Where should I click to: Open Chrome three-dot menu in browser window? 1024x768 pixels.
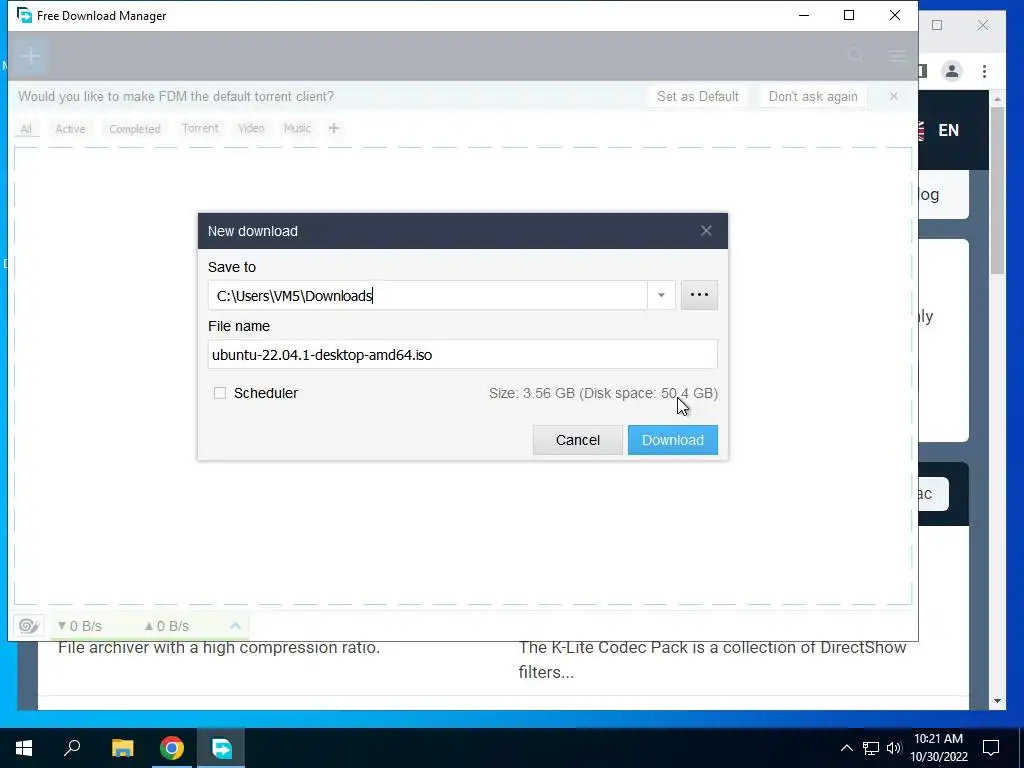coord(984,71)
